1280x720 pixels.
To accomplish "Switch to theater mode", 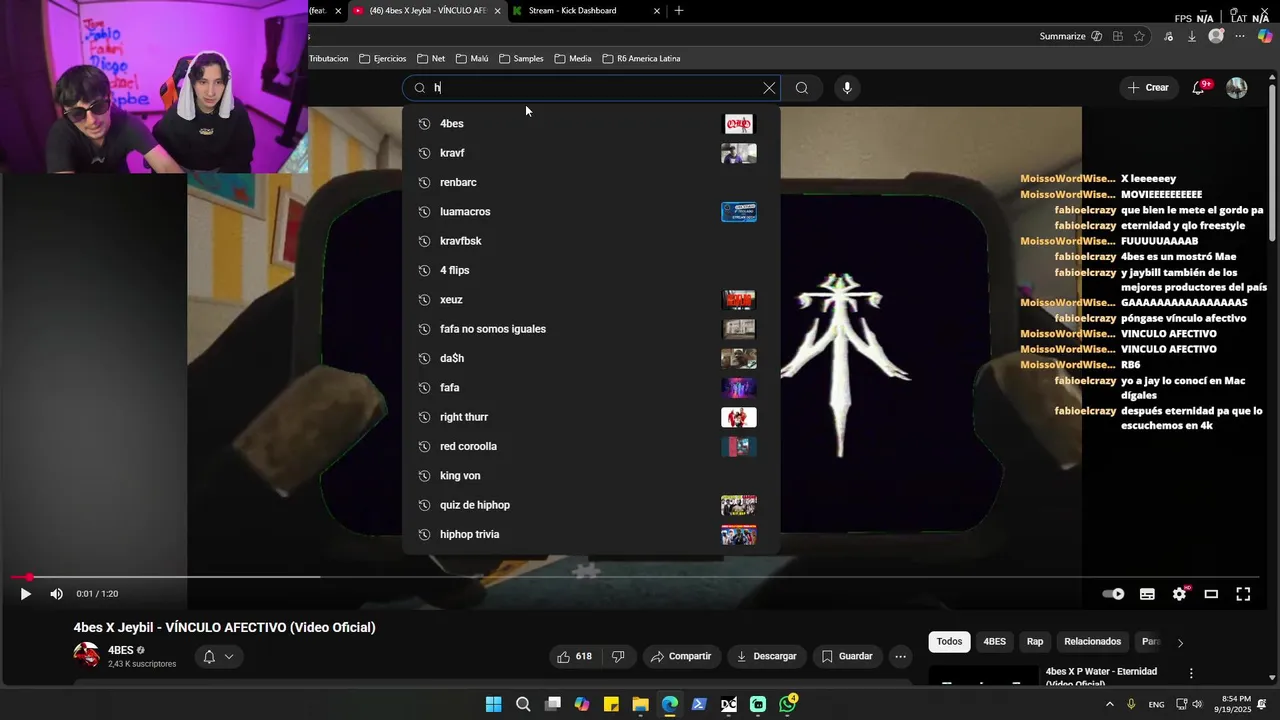I will coord(1211,594).
